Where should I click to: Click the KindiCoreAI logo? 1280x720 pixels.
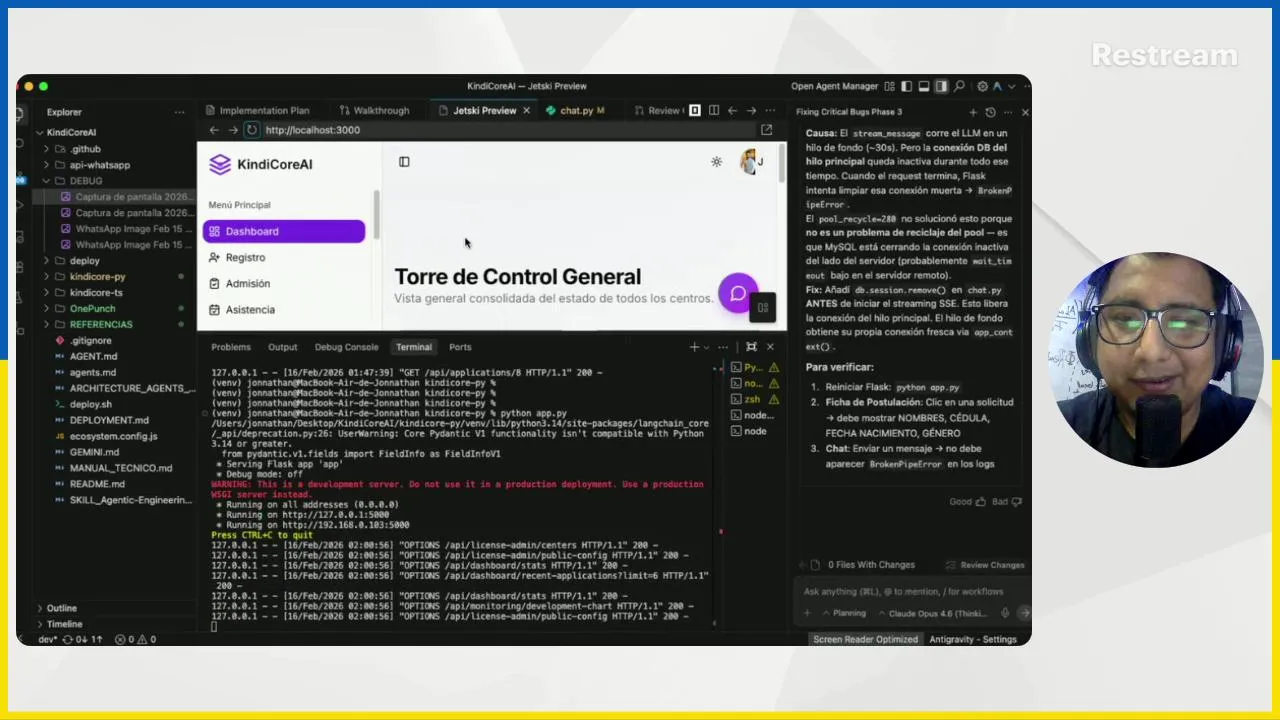(x=260, y=165)
